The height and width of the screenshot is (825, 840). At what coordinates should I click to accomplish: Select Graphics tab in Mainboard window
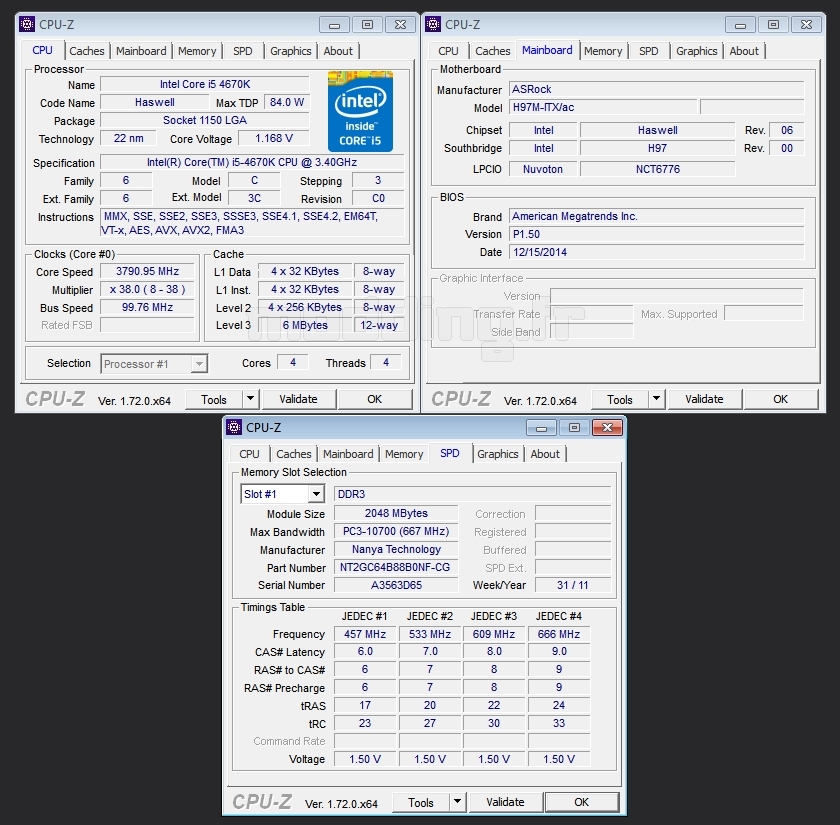(696, 51)
